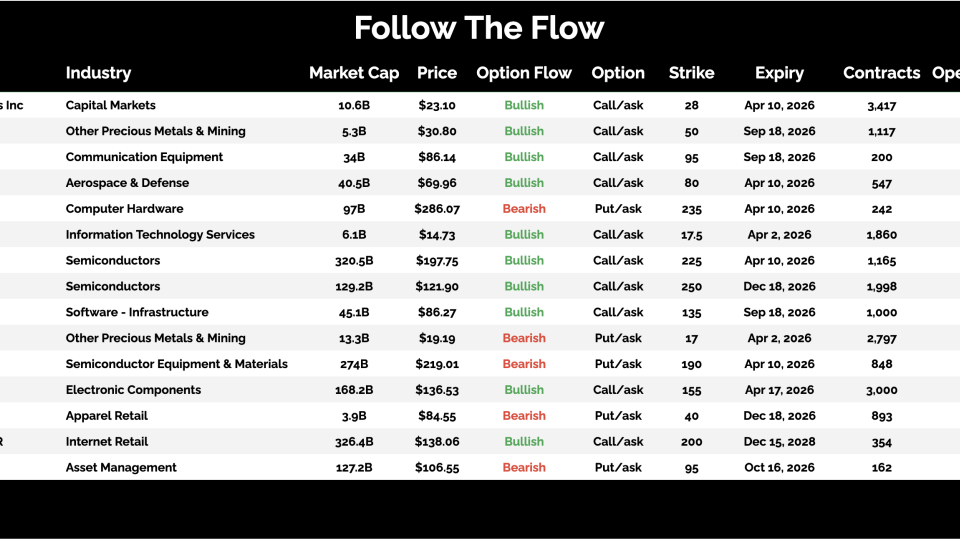Click the Expiry column header
The width and height of the screenshot is (960, 540).
click(779, 73)
